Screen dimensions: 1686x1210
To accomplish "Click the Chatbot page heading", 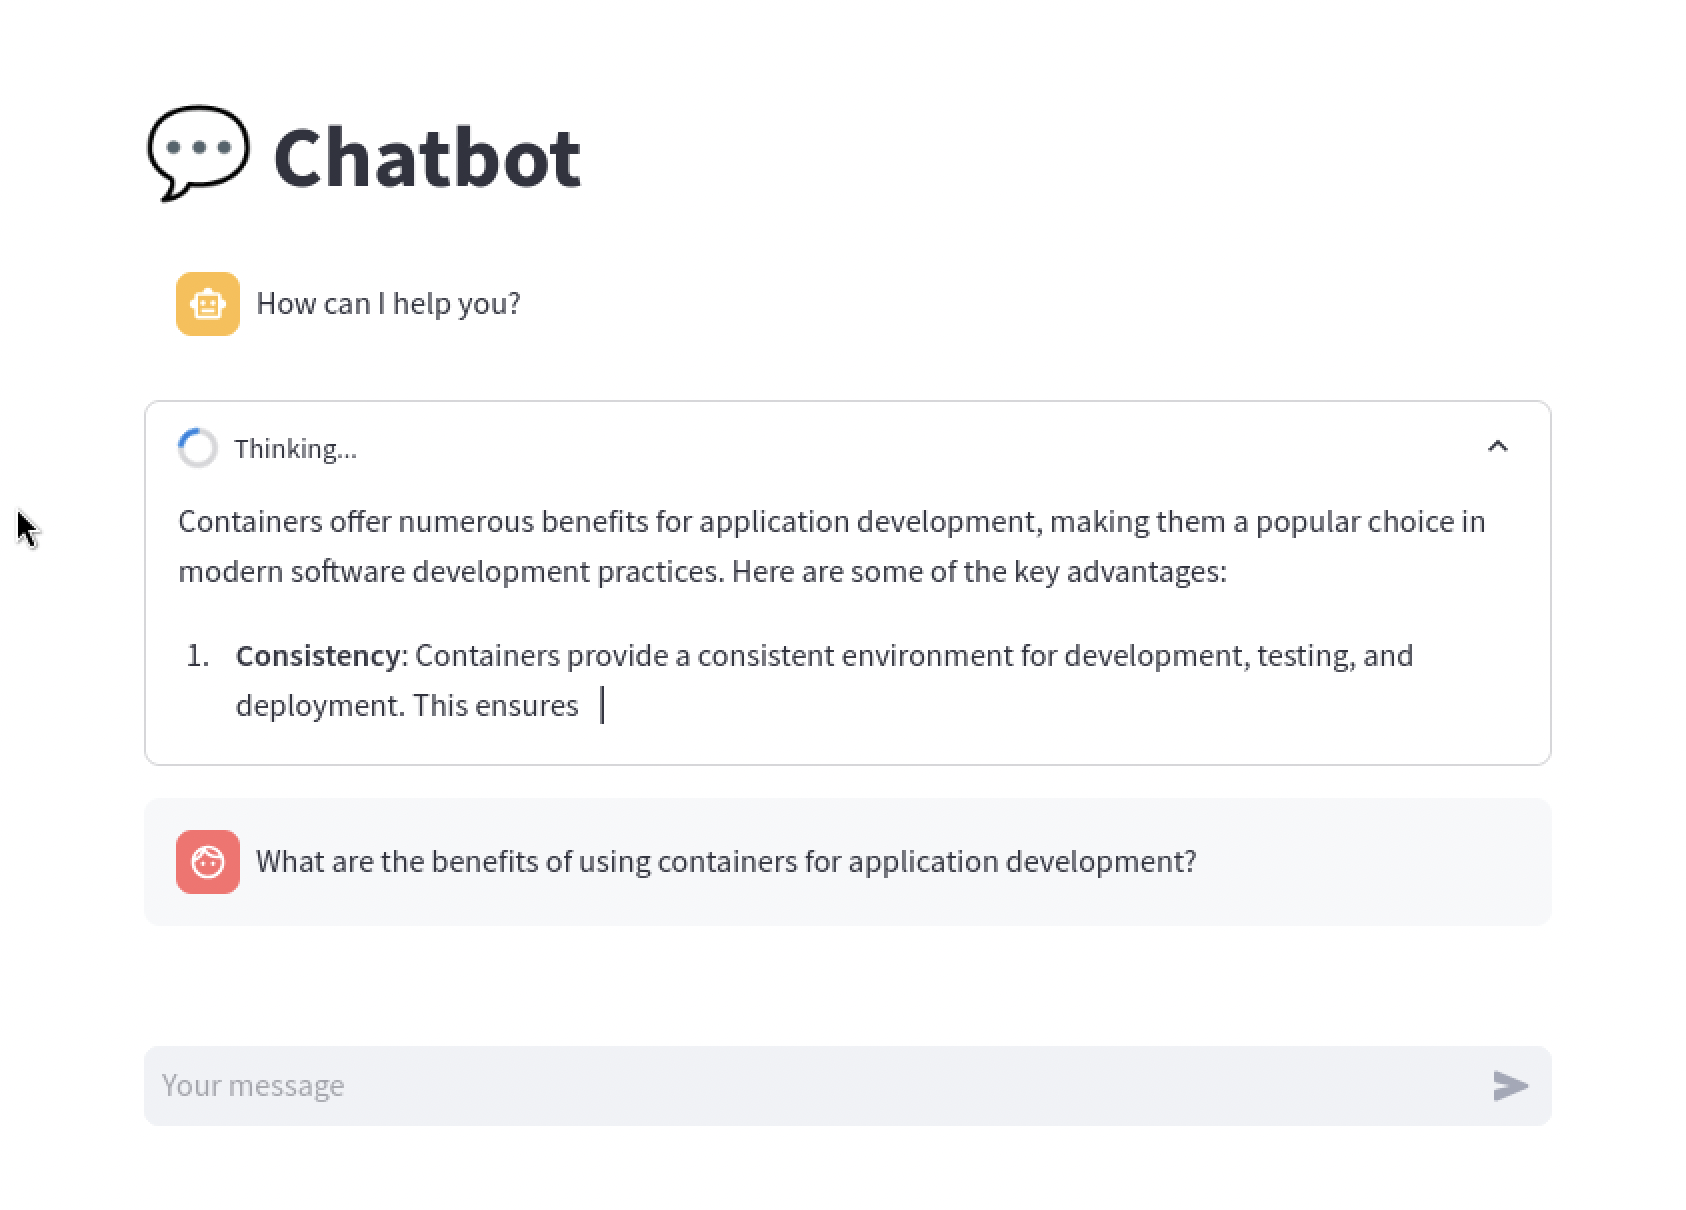I will click(x=427, y=158).
